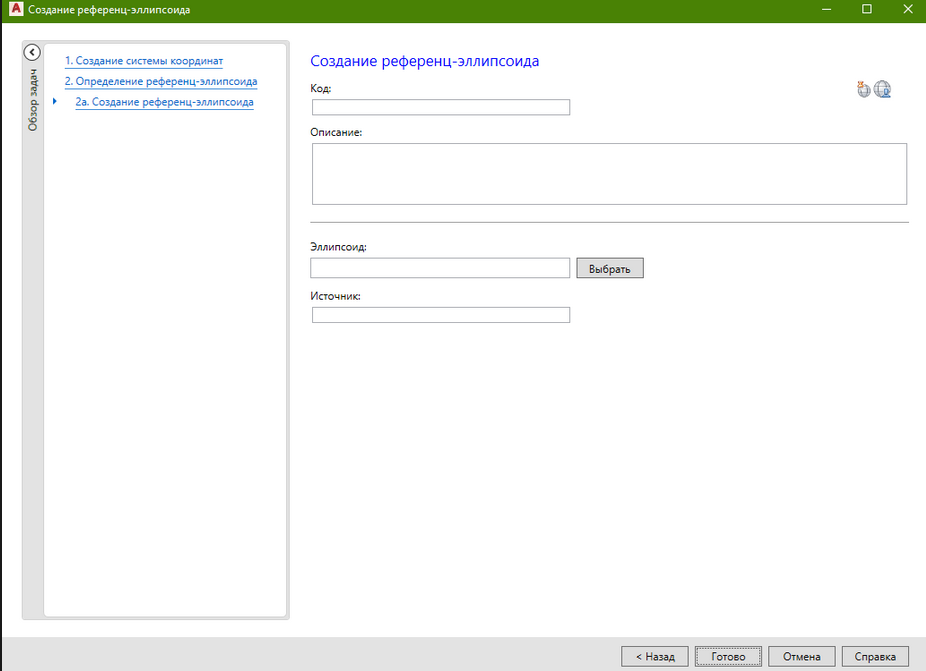This screenshot has width=926, height=671.
Task: Click the Обзор задач vertical label
Action: 32,100
